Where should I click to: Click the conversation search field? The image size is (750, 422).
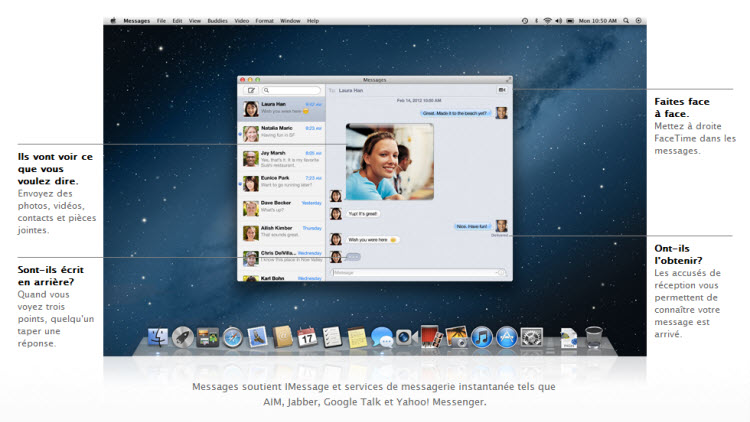(291, 90)
